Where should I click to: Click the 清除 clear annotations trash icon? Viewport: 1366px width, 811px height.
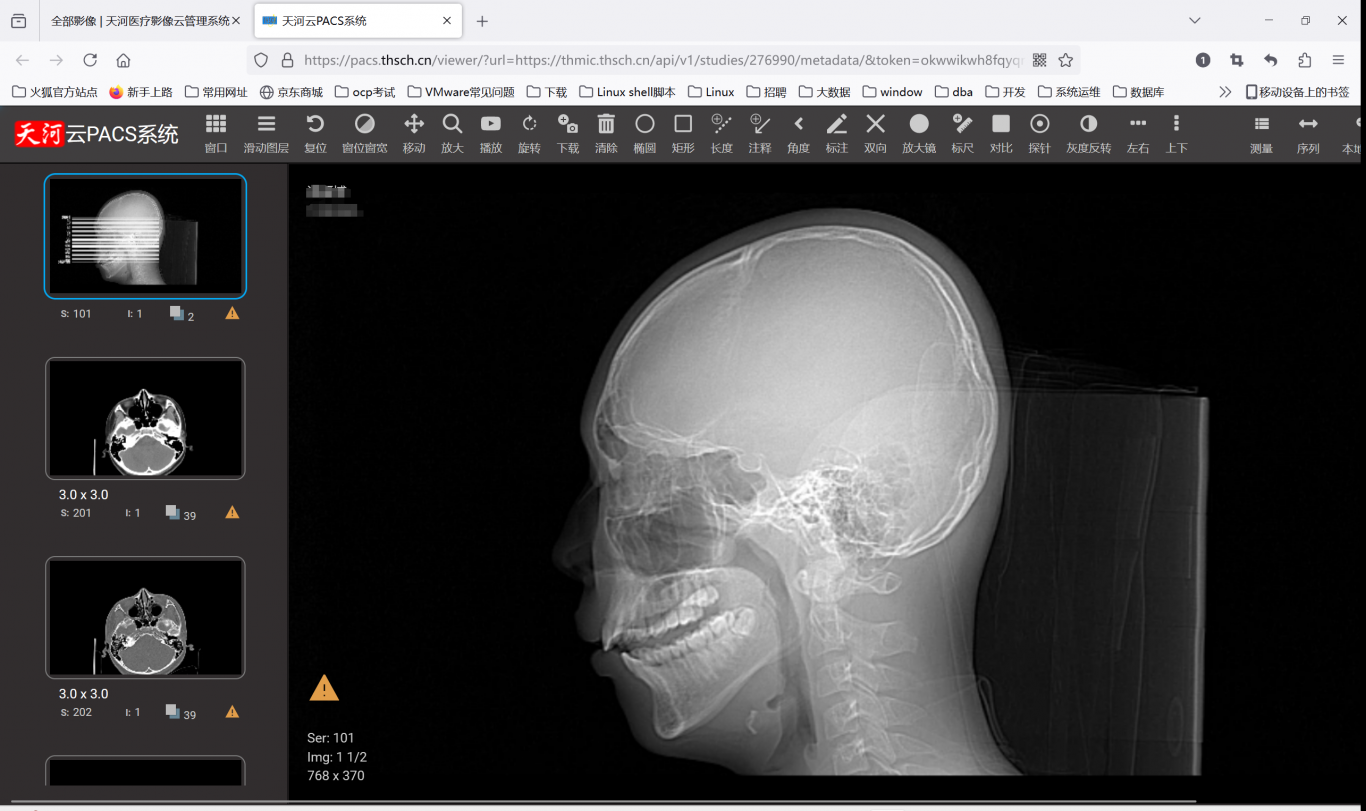[x=606, y=133]
